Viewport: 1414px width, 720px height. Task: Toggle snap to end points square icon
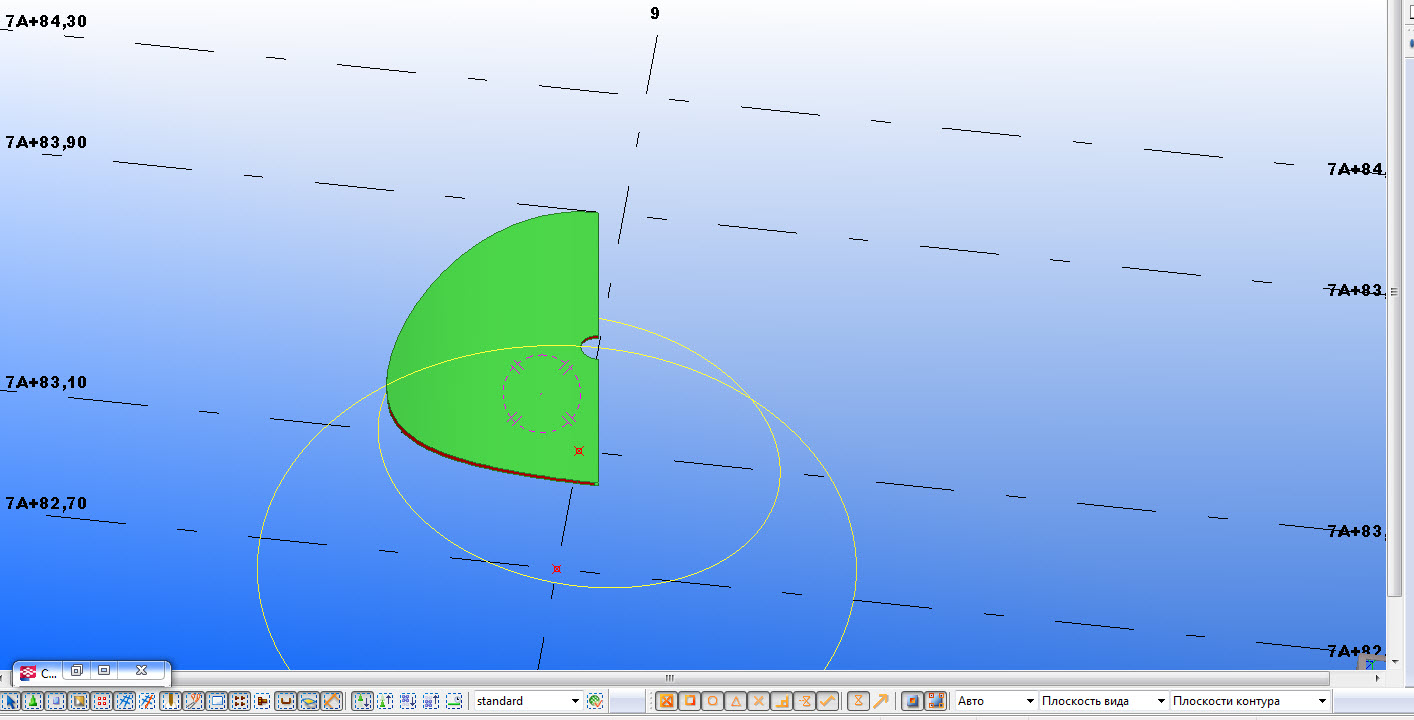click(x=689, y=701)
